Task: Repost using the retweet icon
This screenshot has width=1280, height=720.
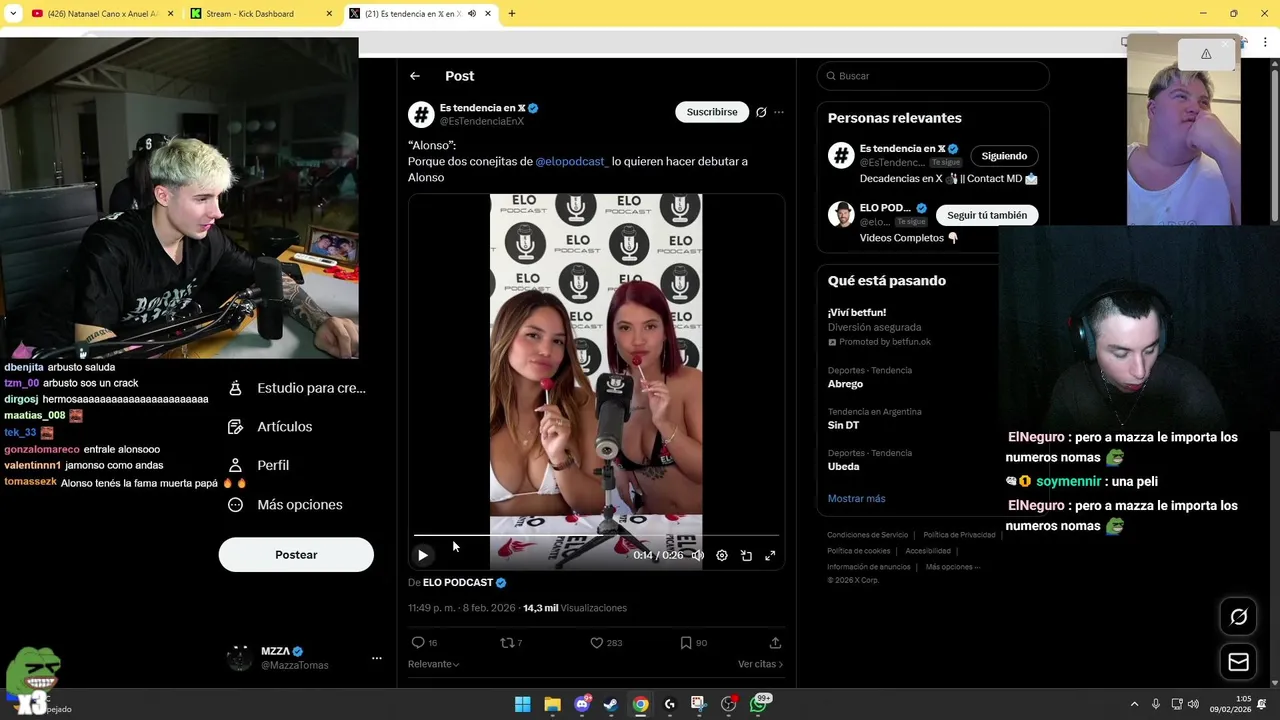Action: [507, 643]
